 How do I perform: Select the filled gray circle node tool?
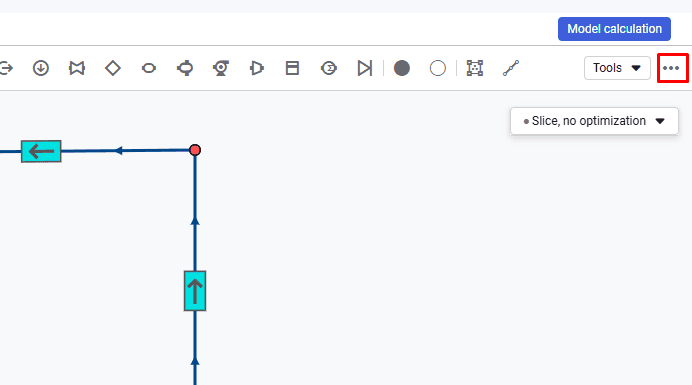click(402, 68)
